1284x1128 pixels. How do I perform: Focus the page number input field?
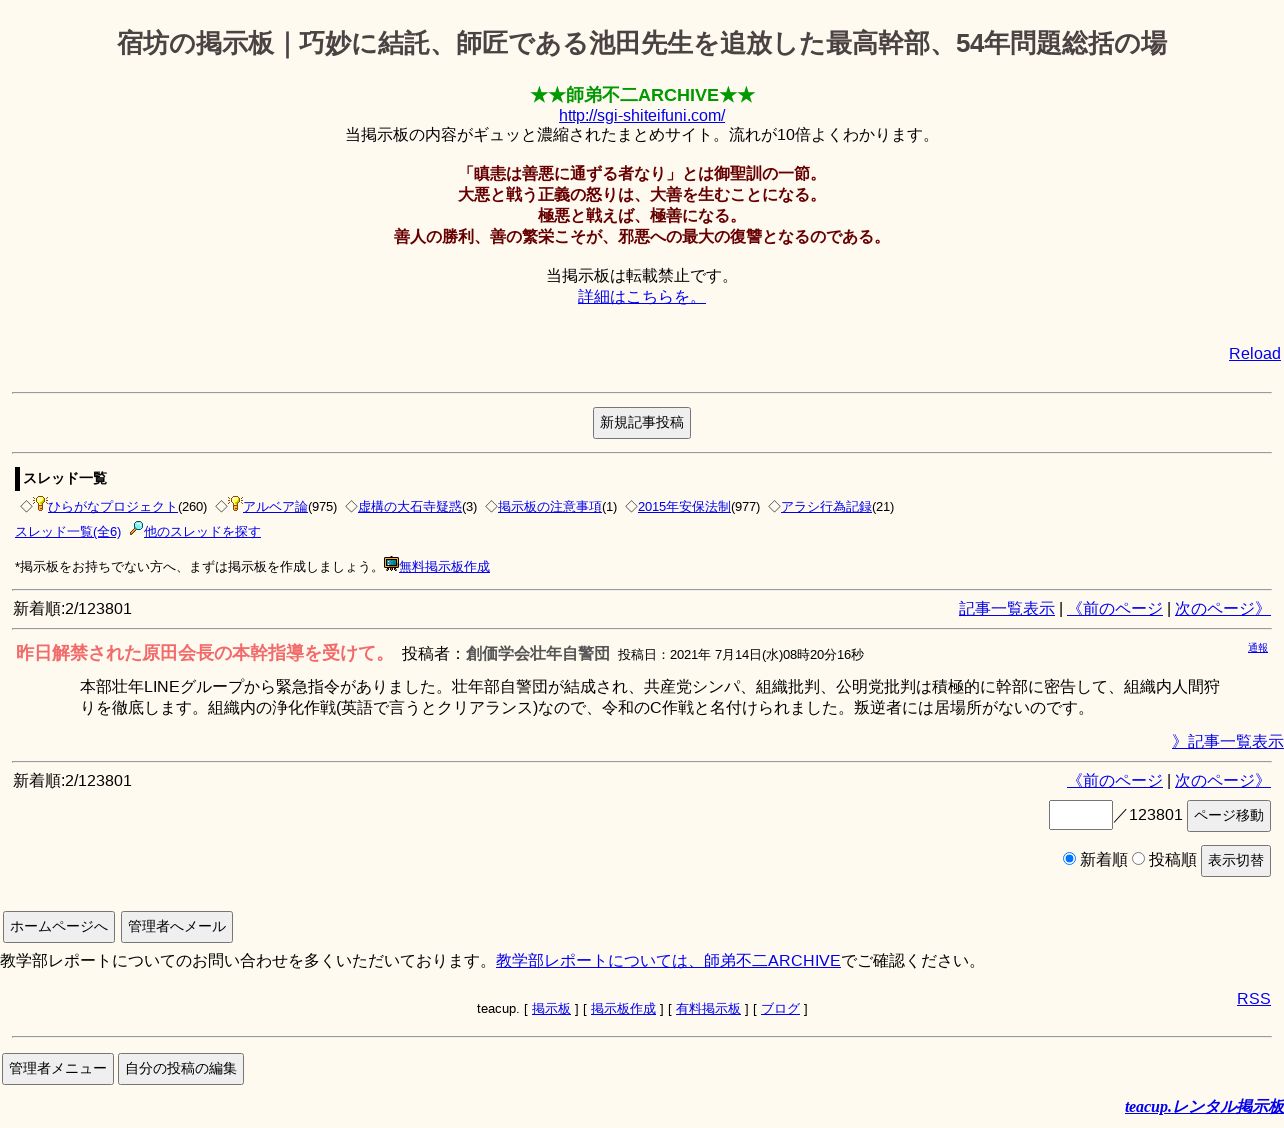[1081, 815]
